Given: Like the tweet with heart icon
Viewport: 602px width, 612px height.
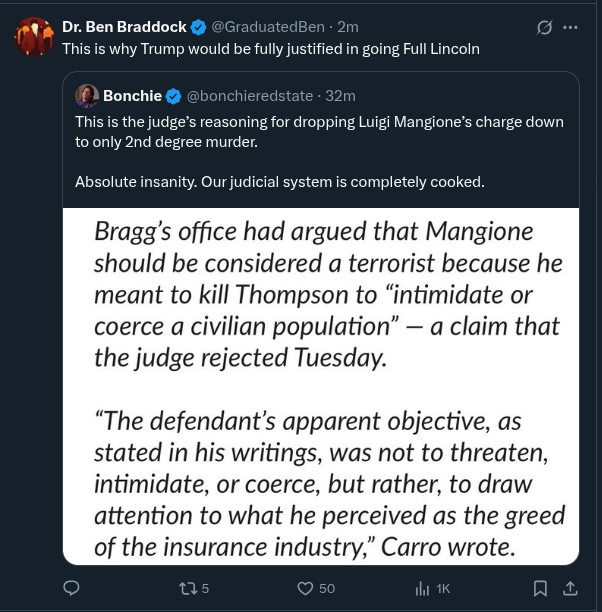Looking at the screenshot, I should (x=305, y=588).
